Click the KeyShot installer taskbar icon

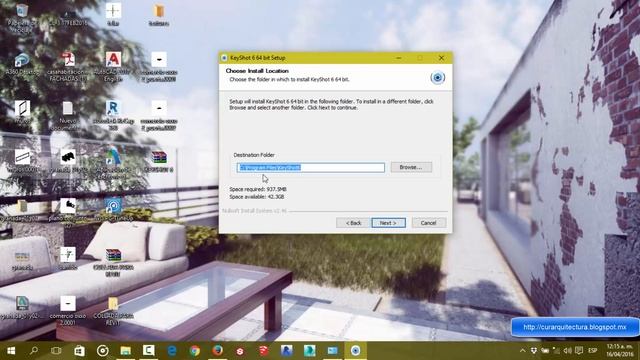pos(356,351)
